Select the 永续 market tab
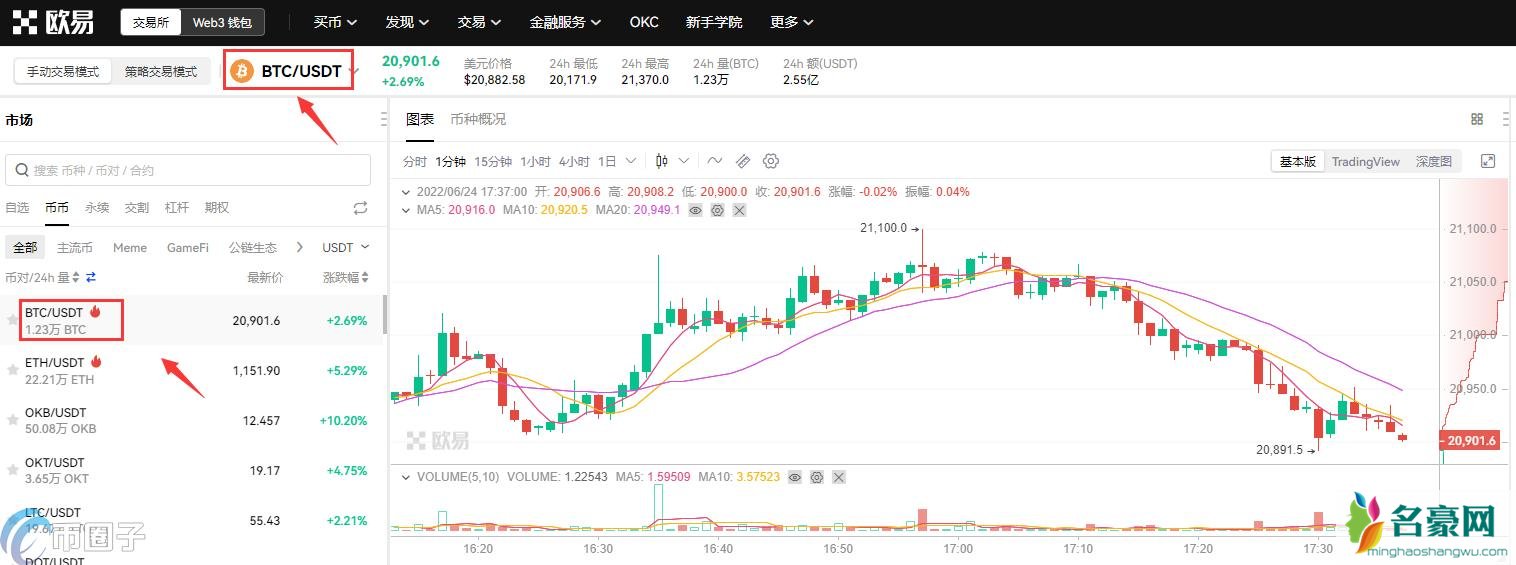 (97, 208)
